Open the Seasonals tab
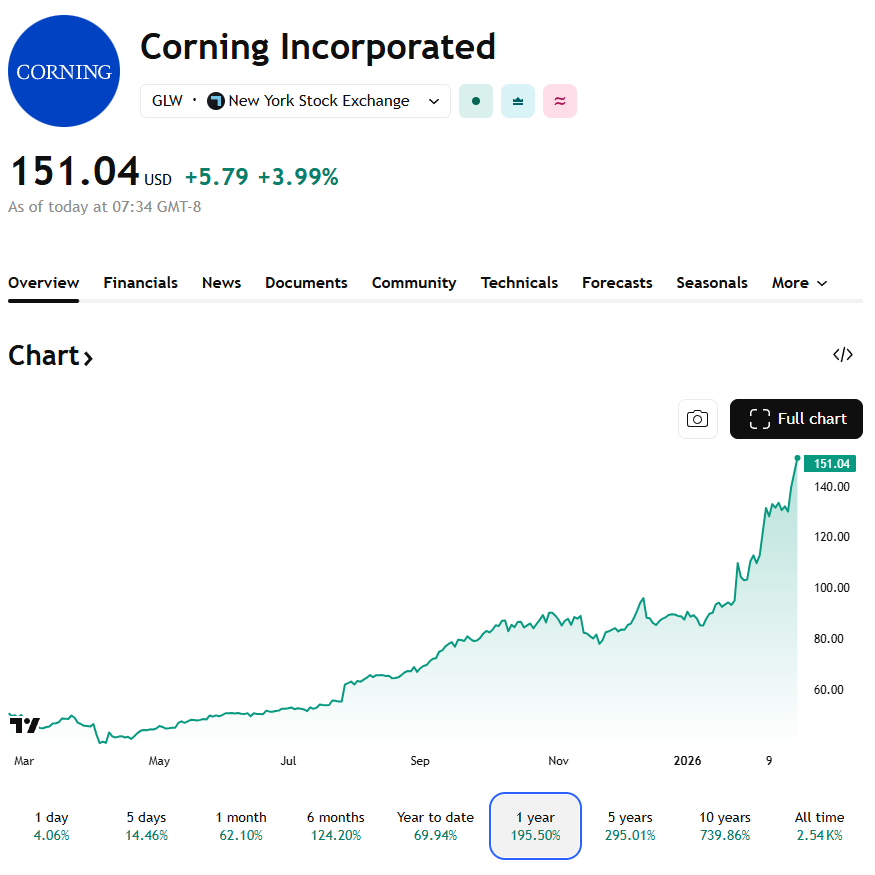Viewport: 875px width, 875px height. pyautogui.click(x=712, y=283)
